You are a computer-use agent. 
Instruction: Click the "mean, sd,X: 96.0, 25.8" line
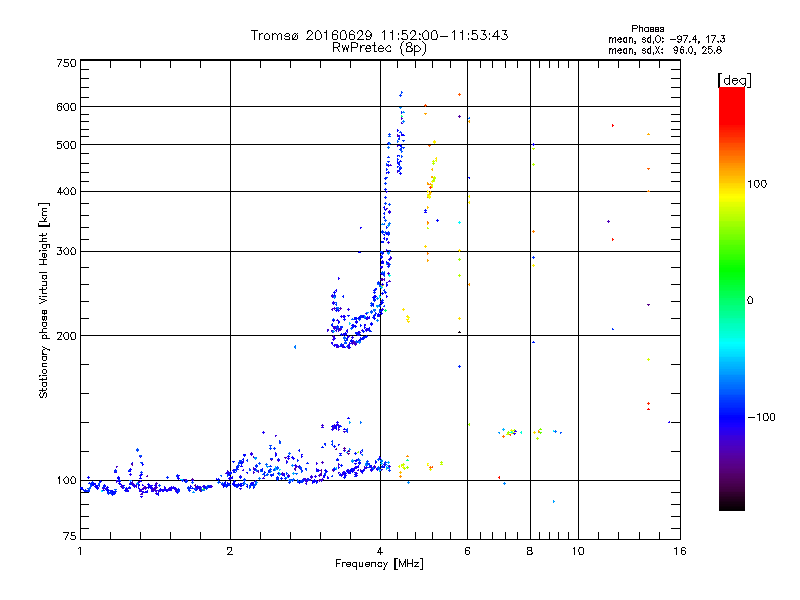point(665,51)
